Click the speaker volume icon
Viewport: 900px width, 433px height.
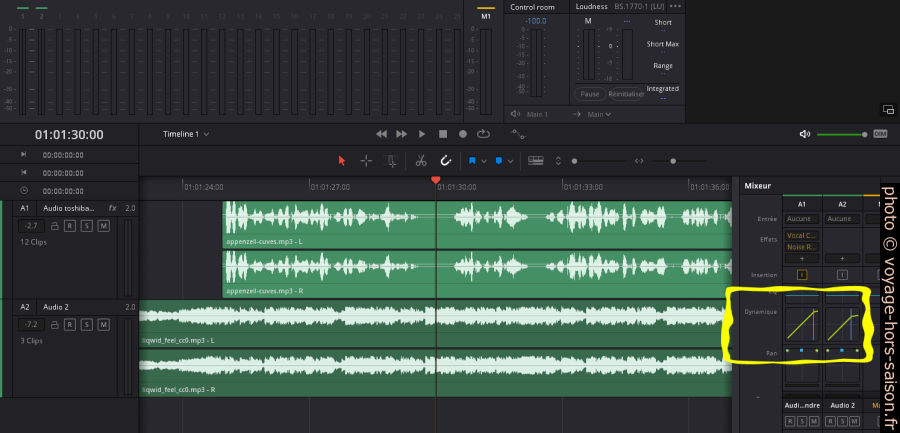point(805,134)
